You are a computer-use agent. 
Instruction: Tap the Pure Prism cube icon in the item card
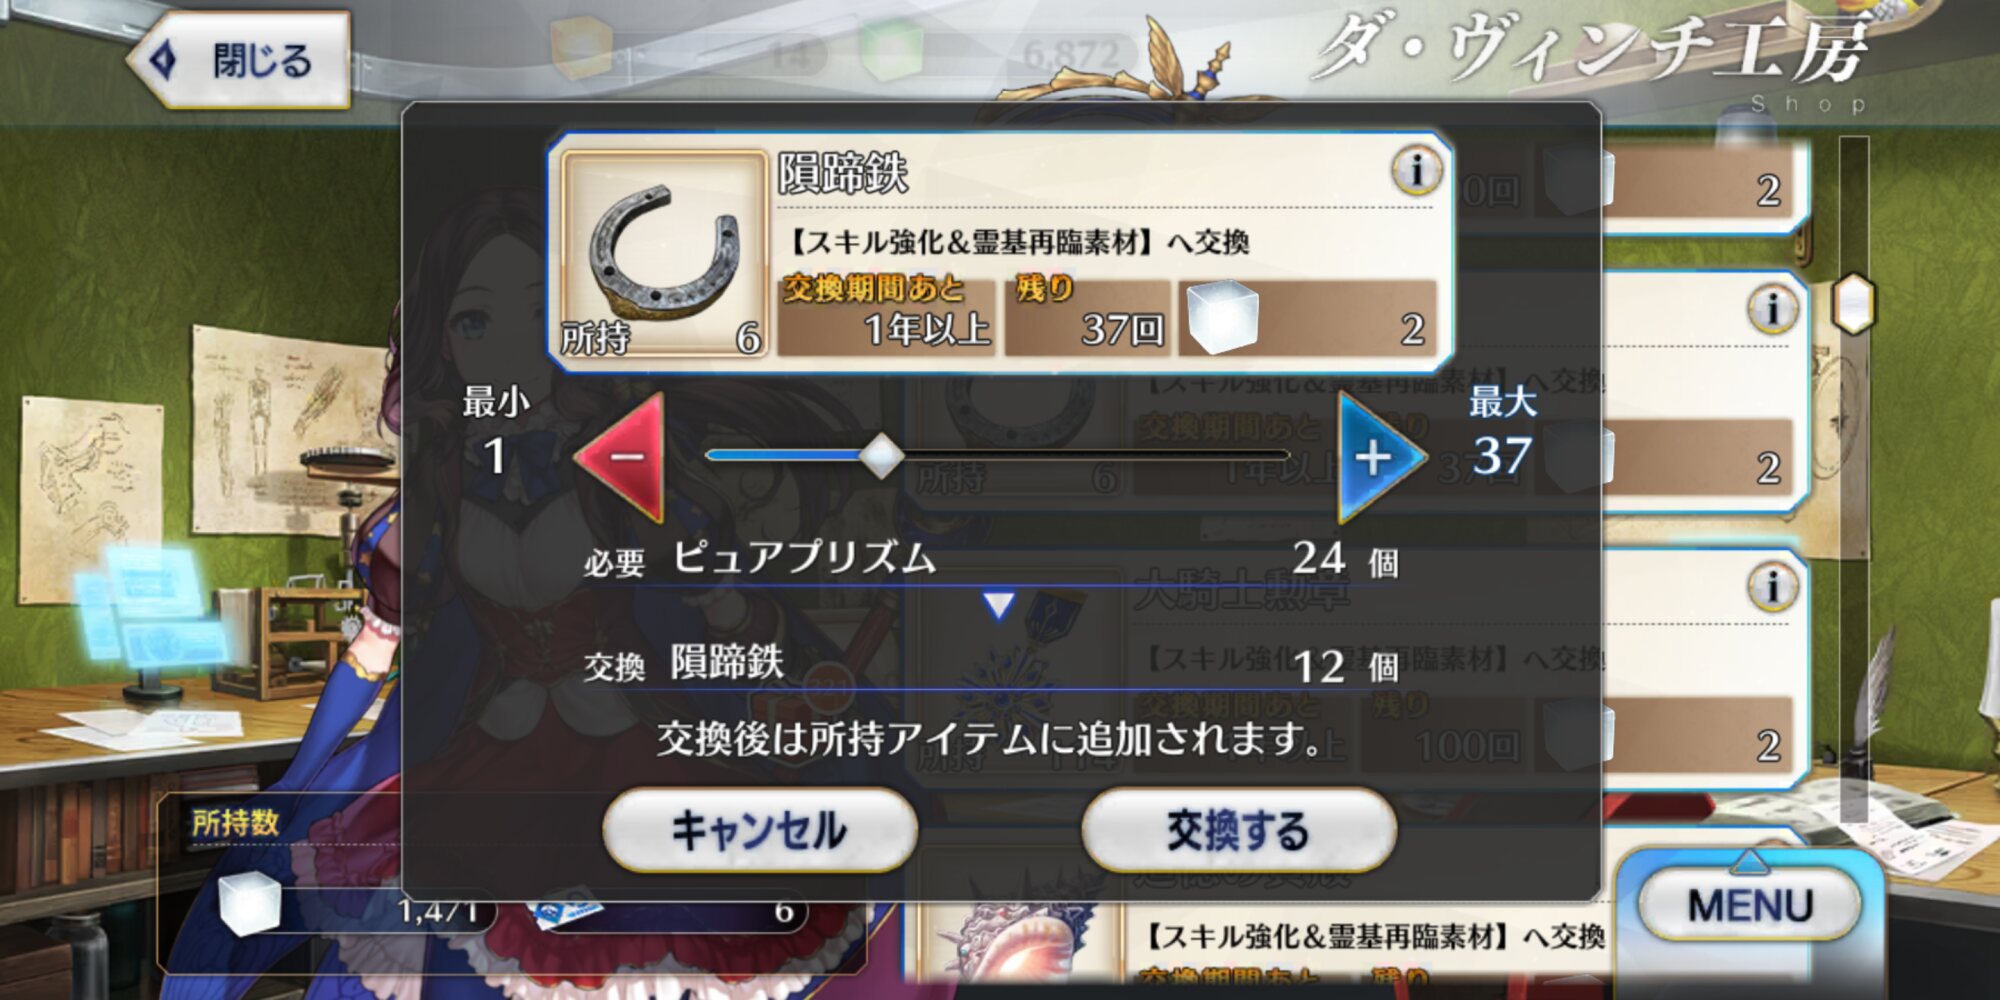click(x=1221, y=316)
